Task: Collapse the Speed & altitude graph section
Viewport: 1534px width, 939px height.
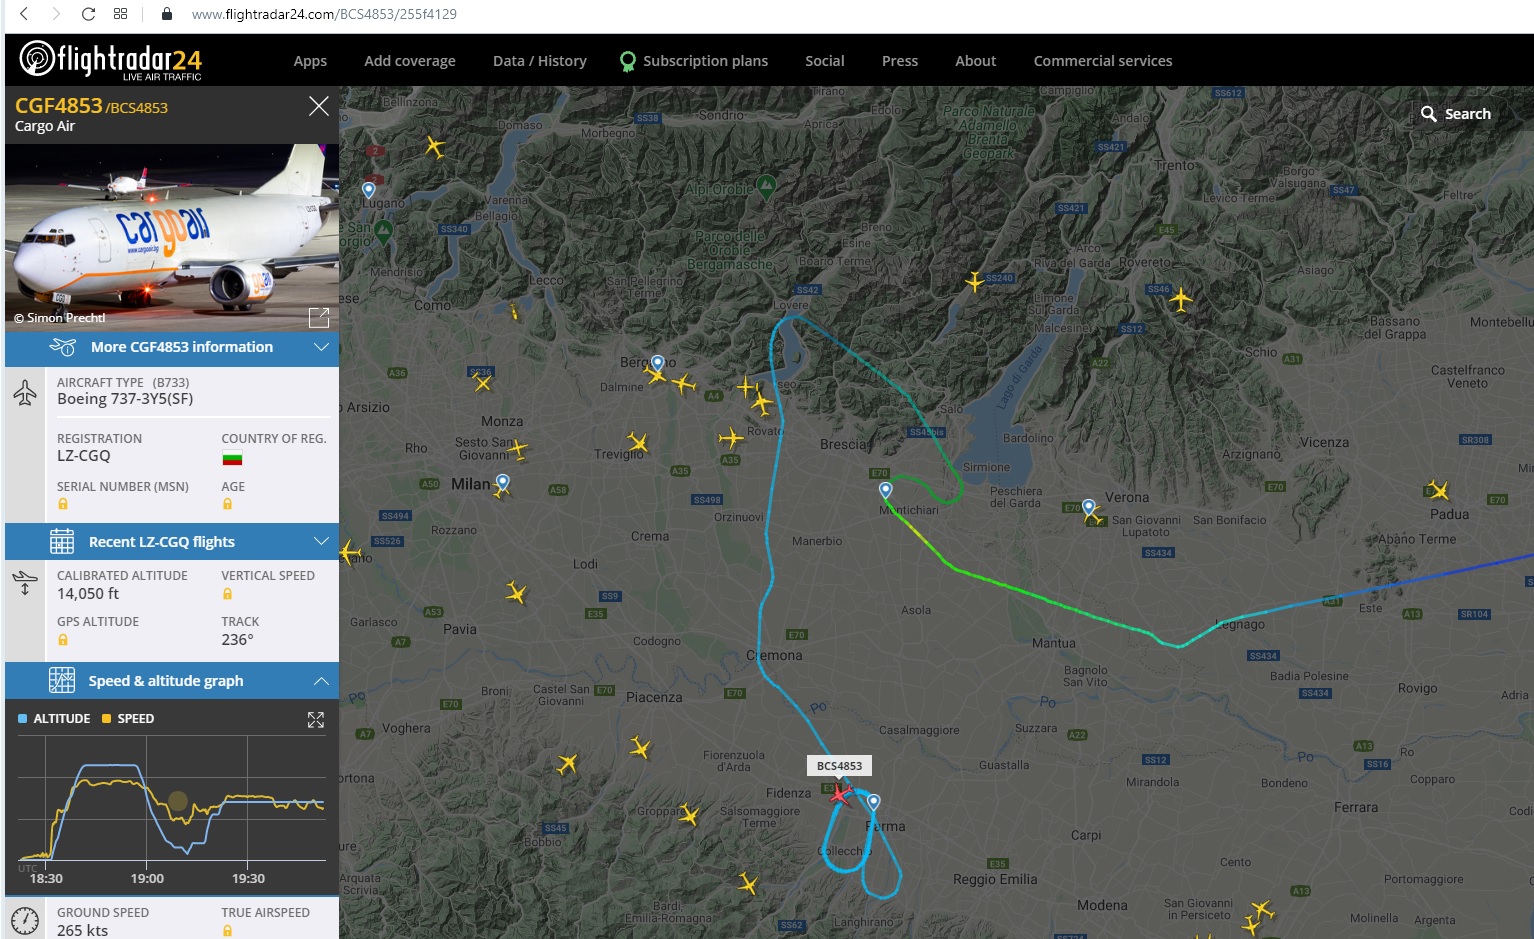Action: (172, 681)
